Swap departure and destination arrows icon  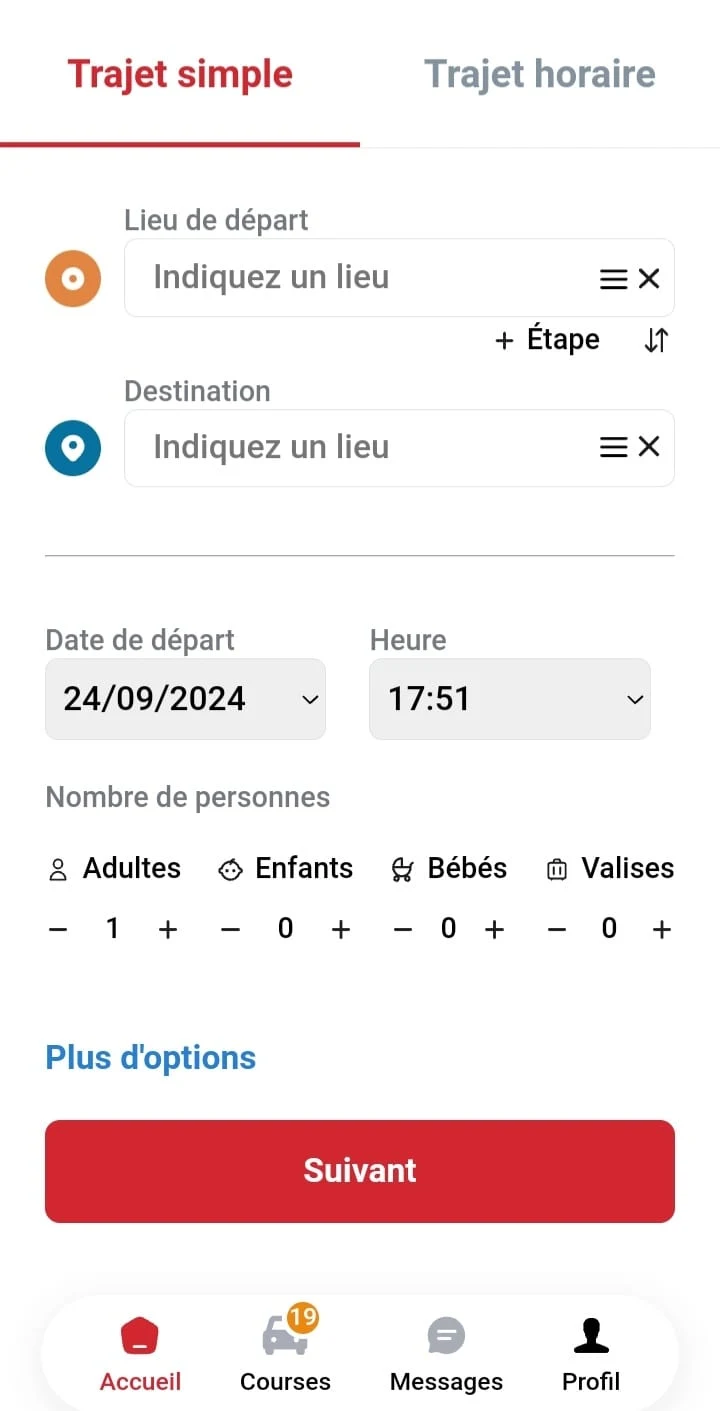tap(656, 341)
